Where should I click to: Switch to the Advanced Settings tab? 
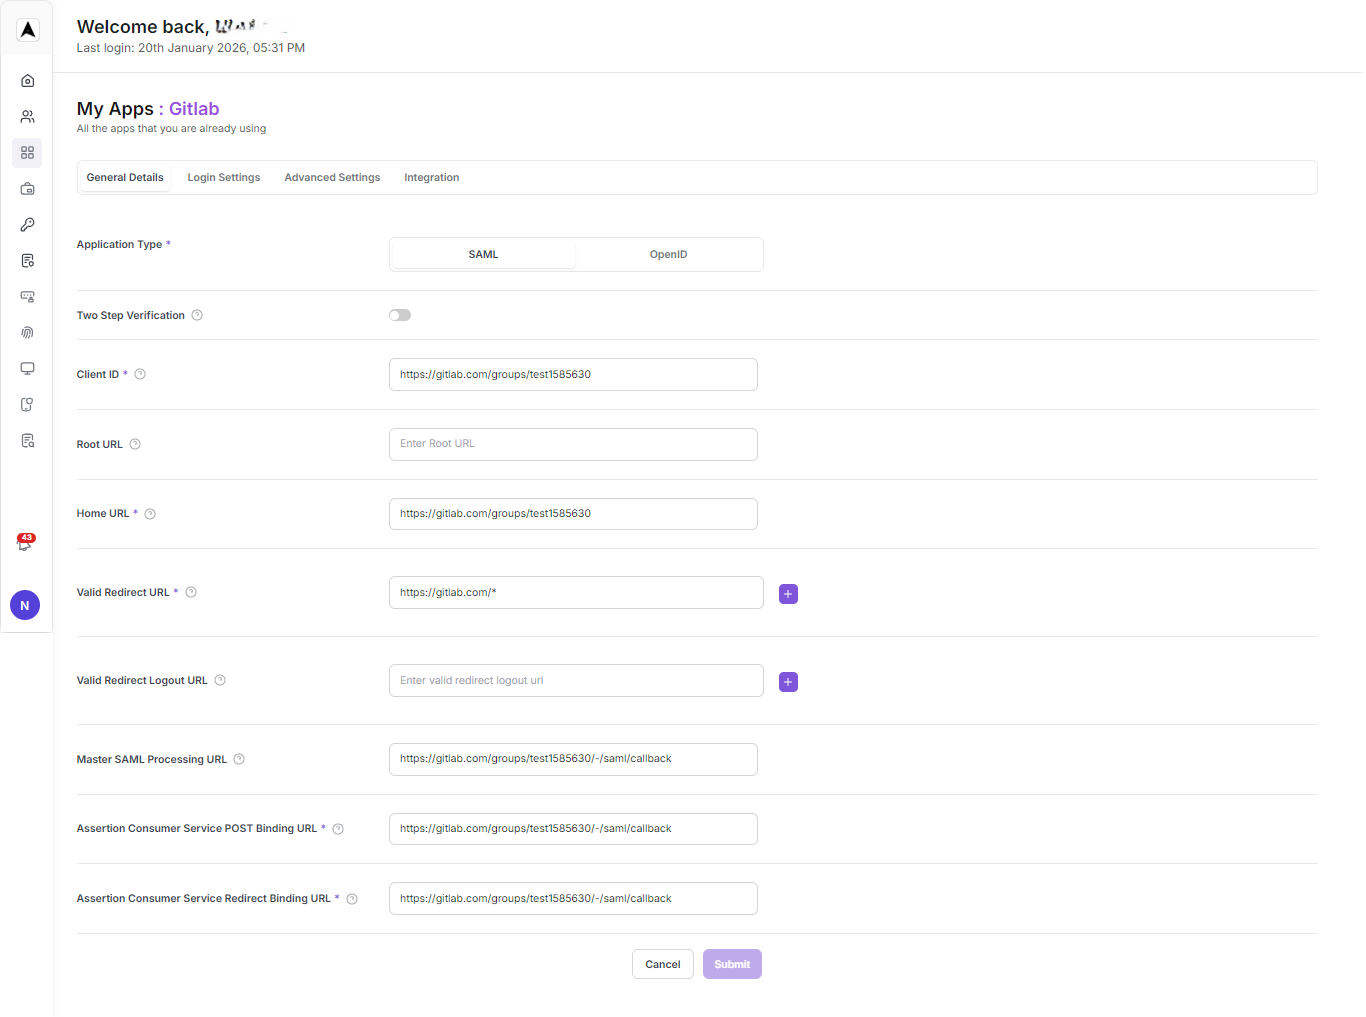[x=332, y=178]
